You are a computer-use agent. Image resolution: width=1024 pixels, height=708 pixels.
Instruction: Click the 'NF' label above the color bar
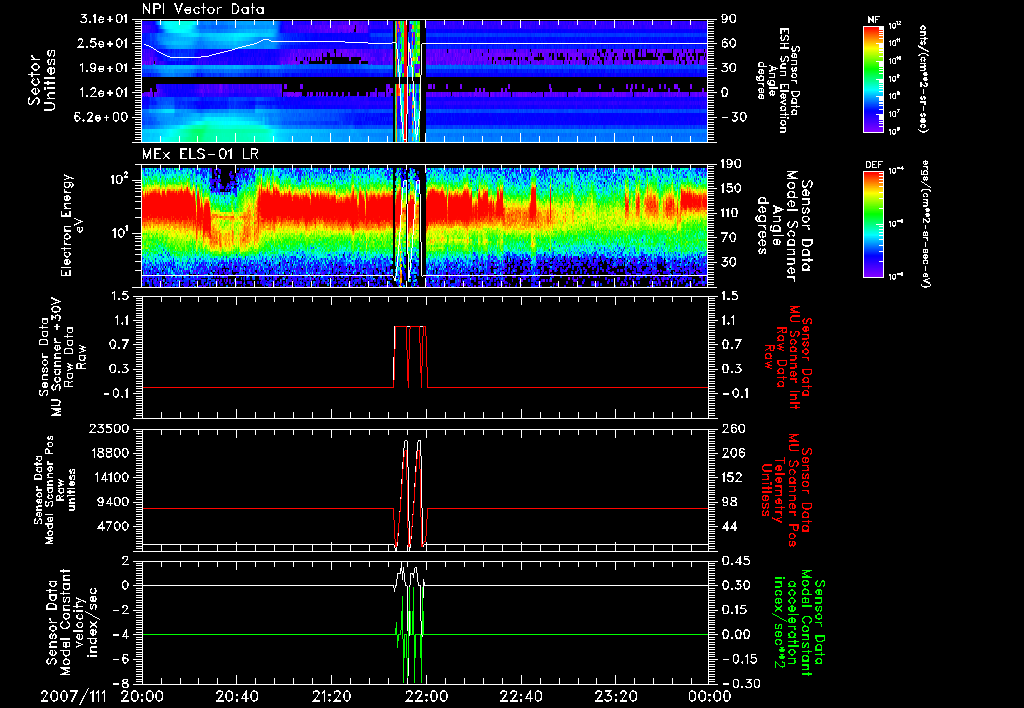[x=874, y=20]
